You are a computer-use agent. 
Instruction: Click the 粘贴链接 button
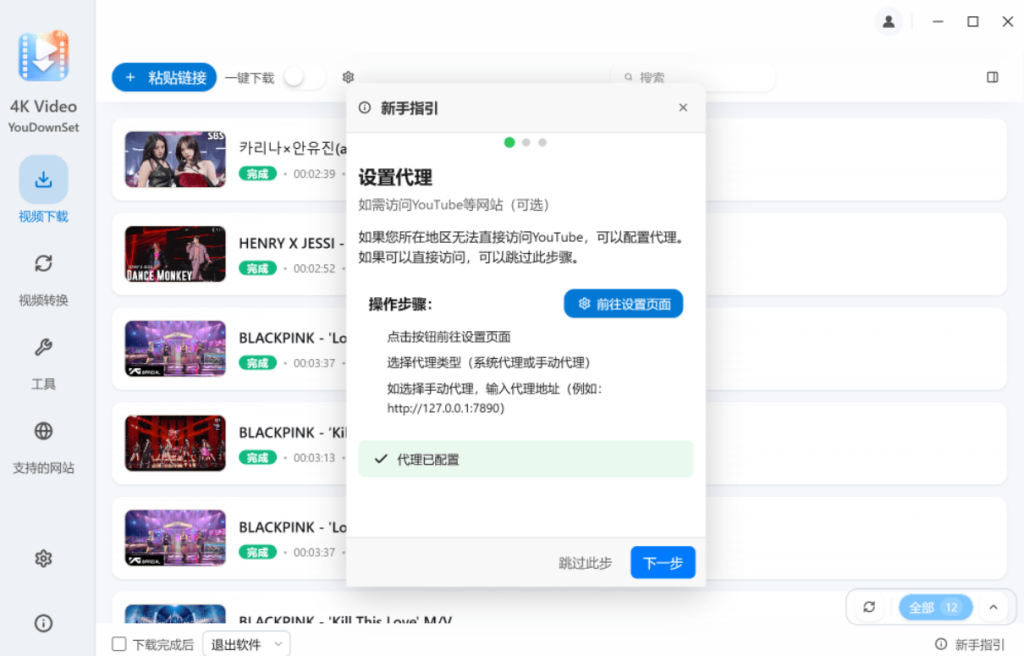[164, 77]
